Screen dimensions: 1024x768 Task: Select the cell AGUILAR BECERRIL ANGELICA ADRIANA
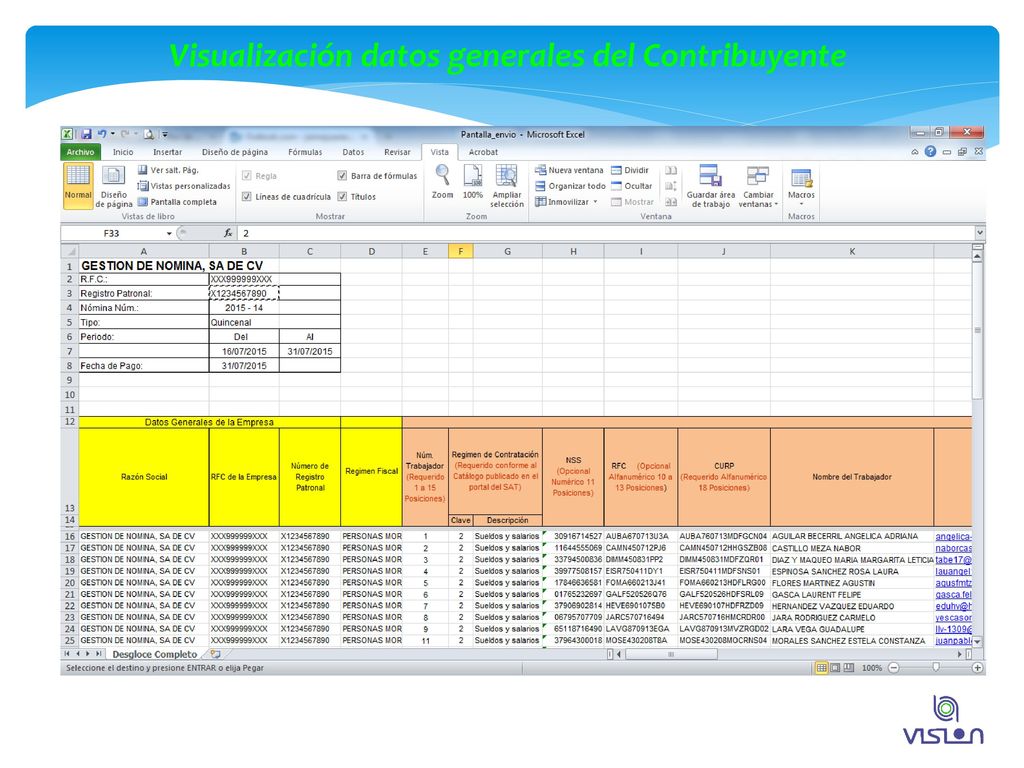tap(852, 536)
